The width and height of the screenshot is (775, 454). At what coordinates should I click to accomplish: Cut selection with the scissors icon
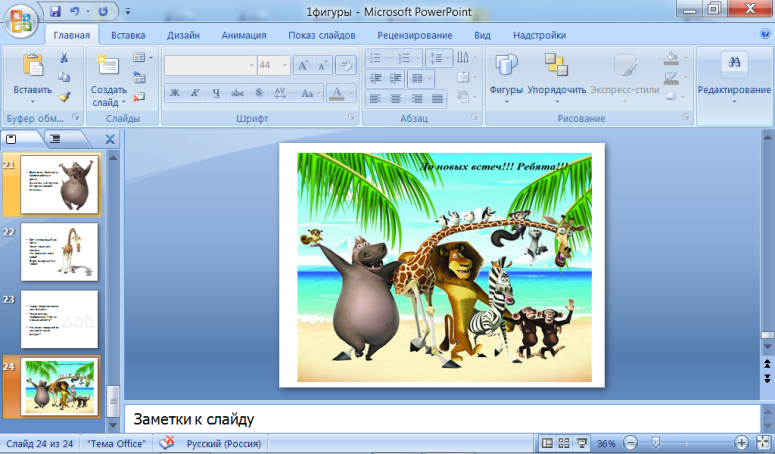pos(64,58)
